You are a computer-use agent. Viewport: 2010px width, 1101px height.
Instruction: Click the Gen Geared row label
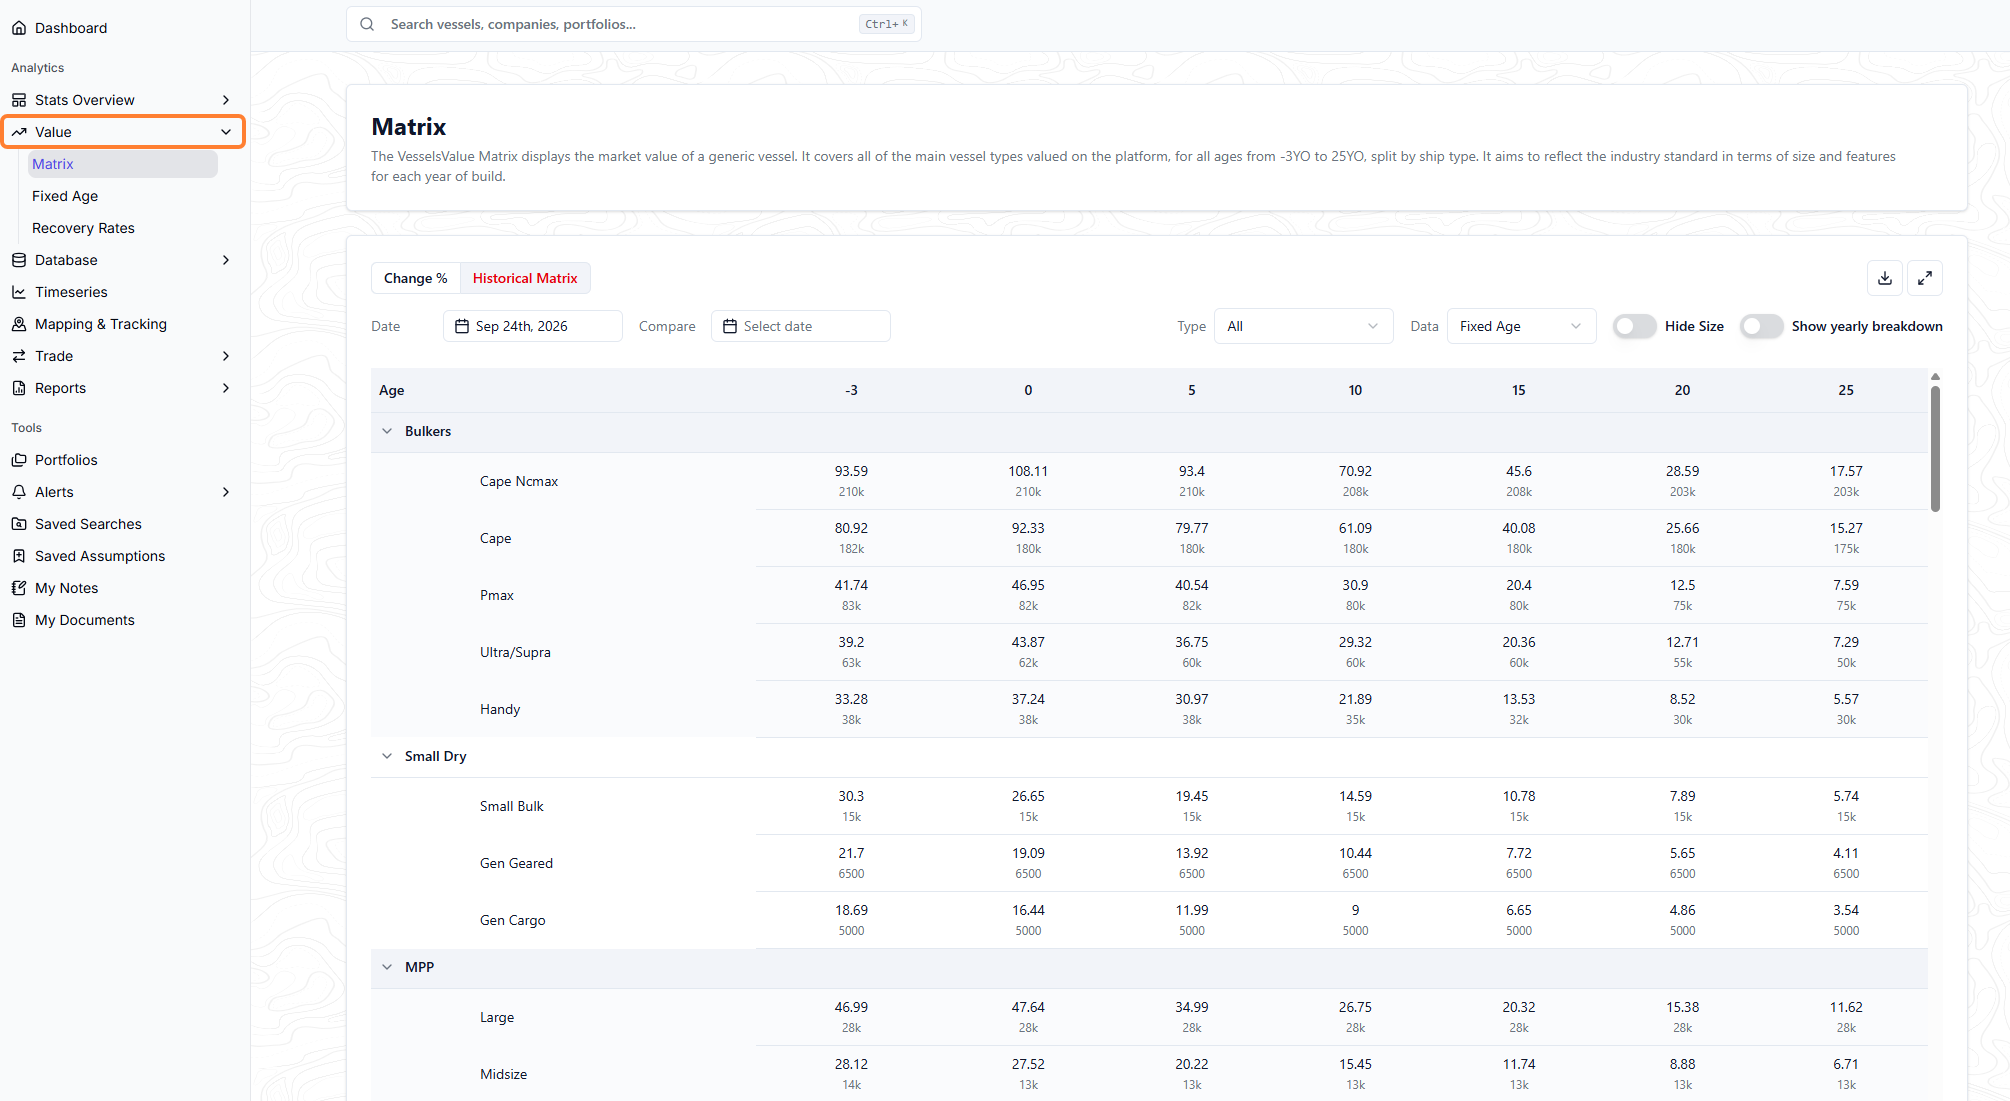(516, 863)
